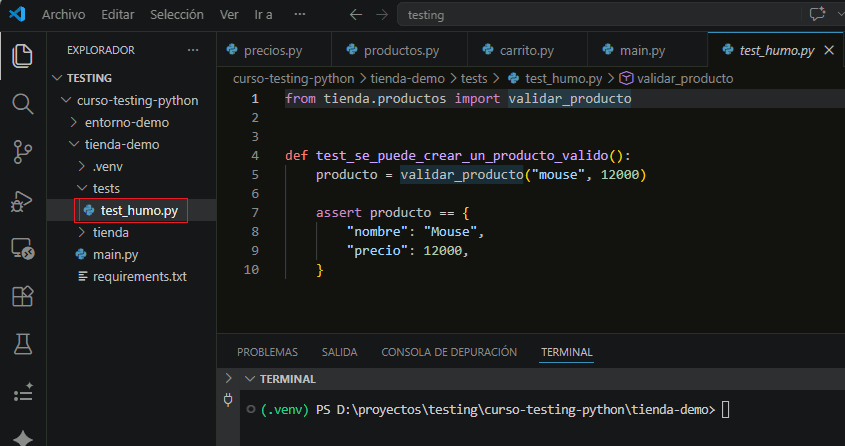Switch to the productos.py tab
This screenshot has width=845, height=446.
coord(399,50)
